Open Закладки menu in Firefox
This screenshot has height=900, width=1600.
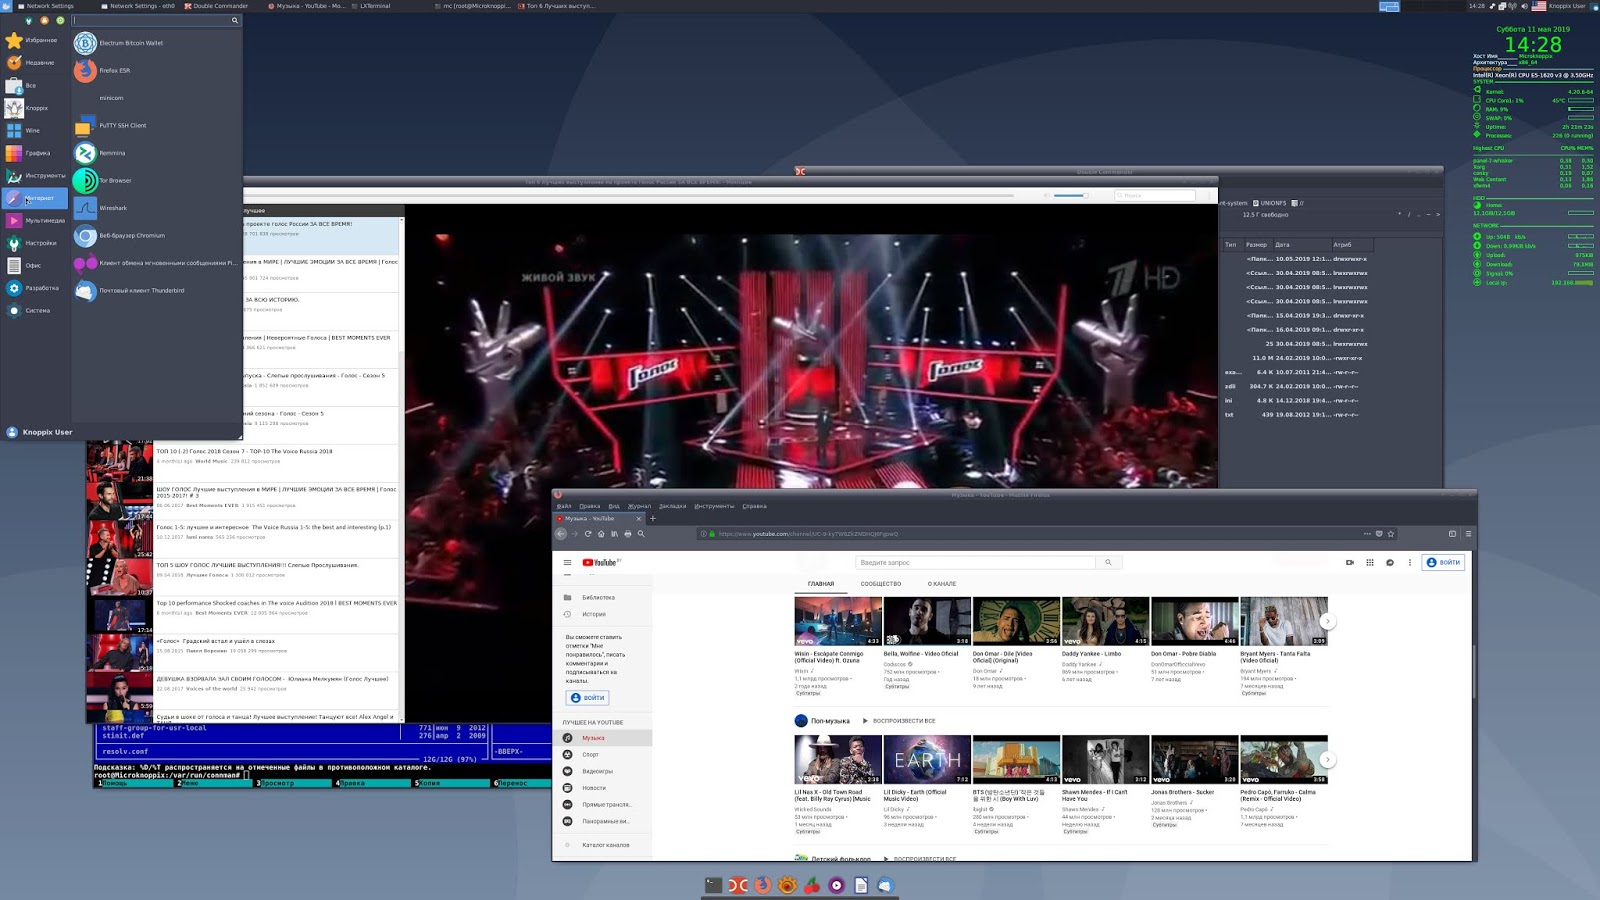(x=672, y=506)
